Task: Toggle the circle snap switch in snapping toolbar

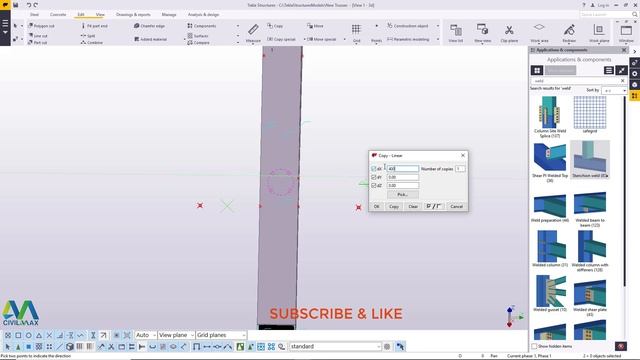Action: coord(29,335)
